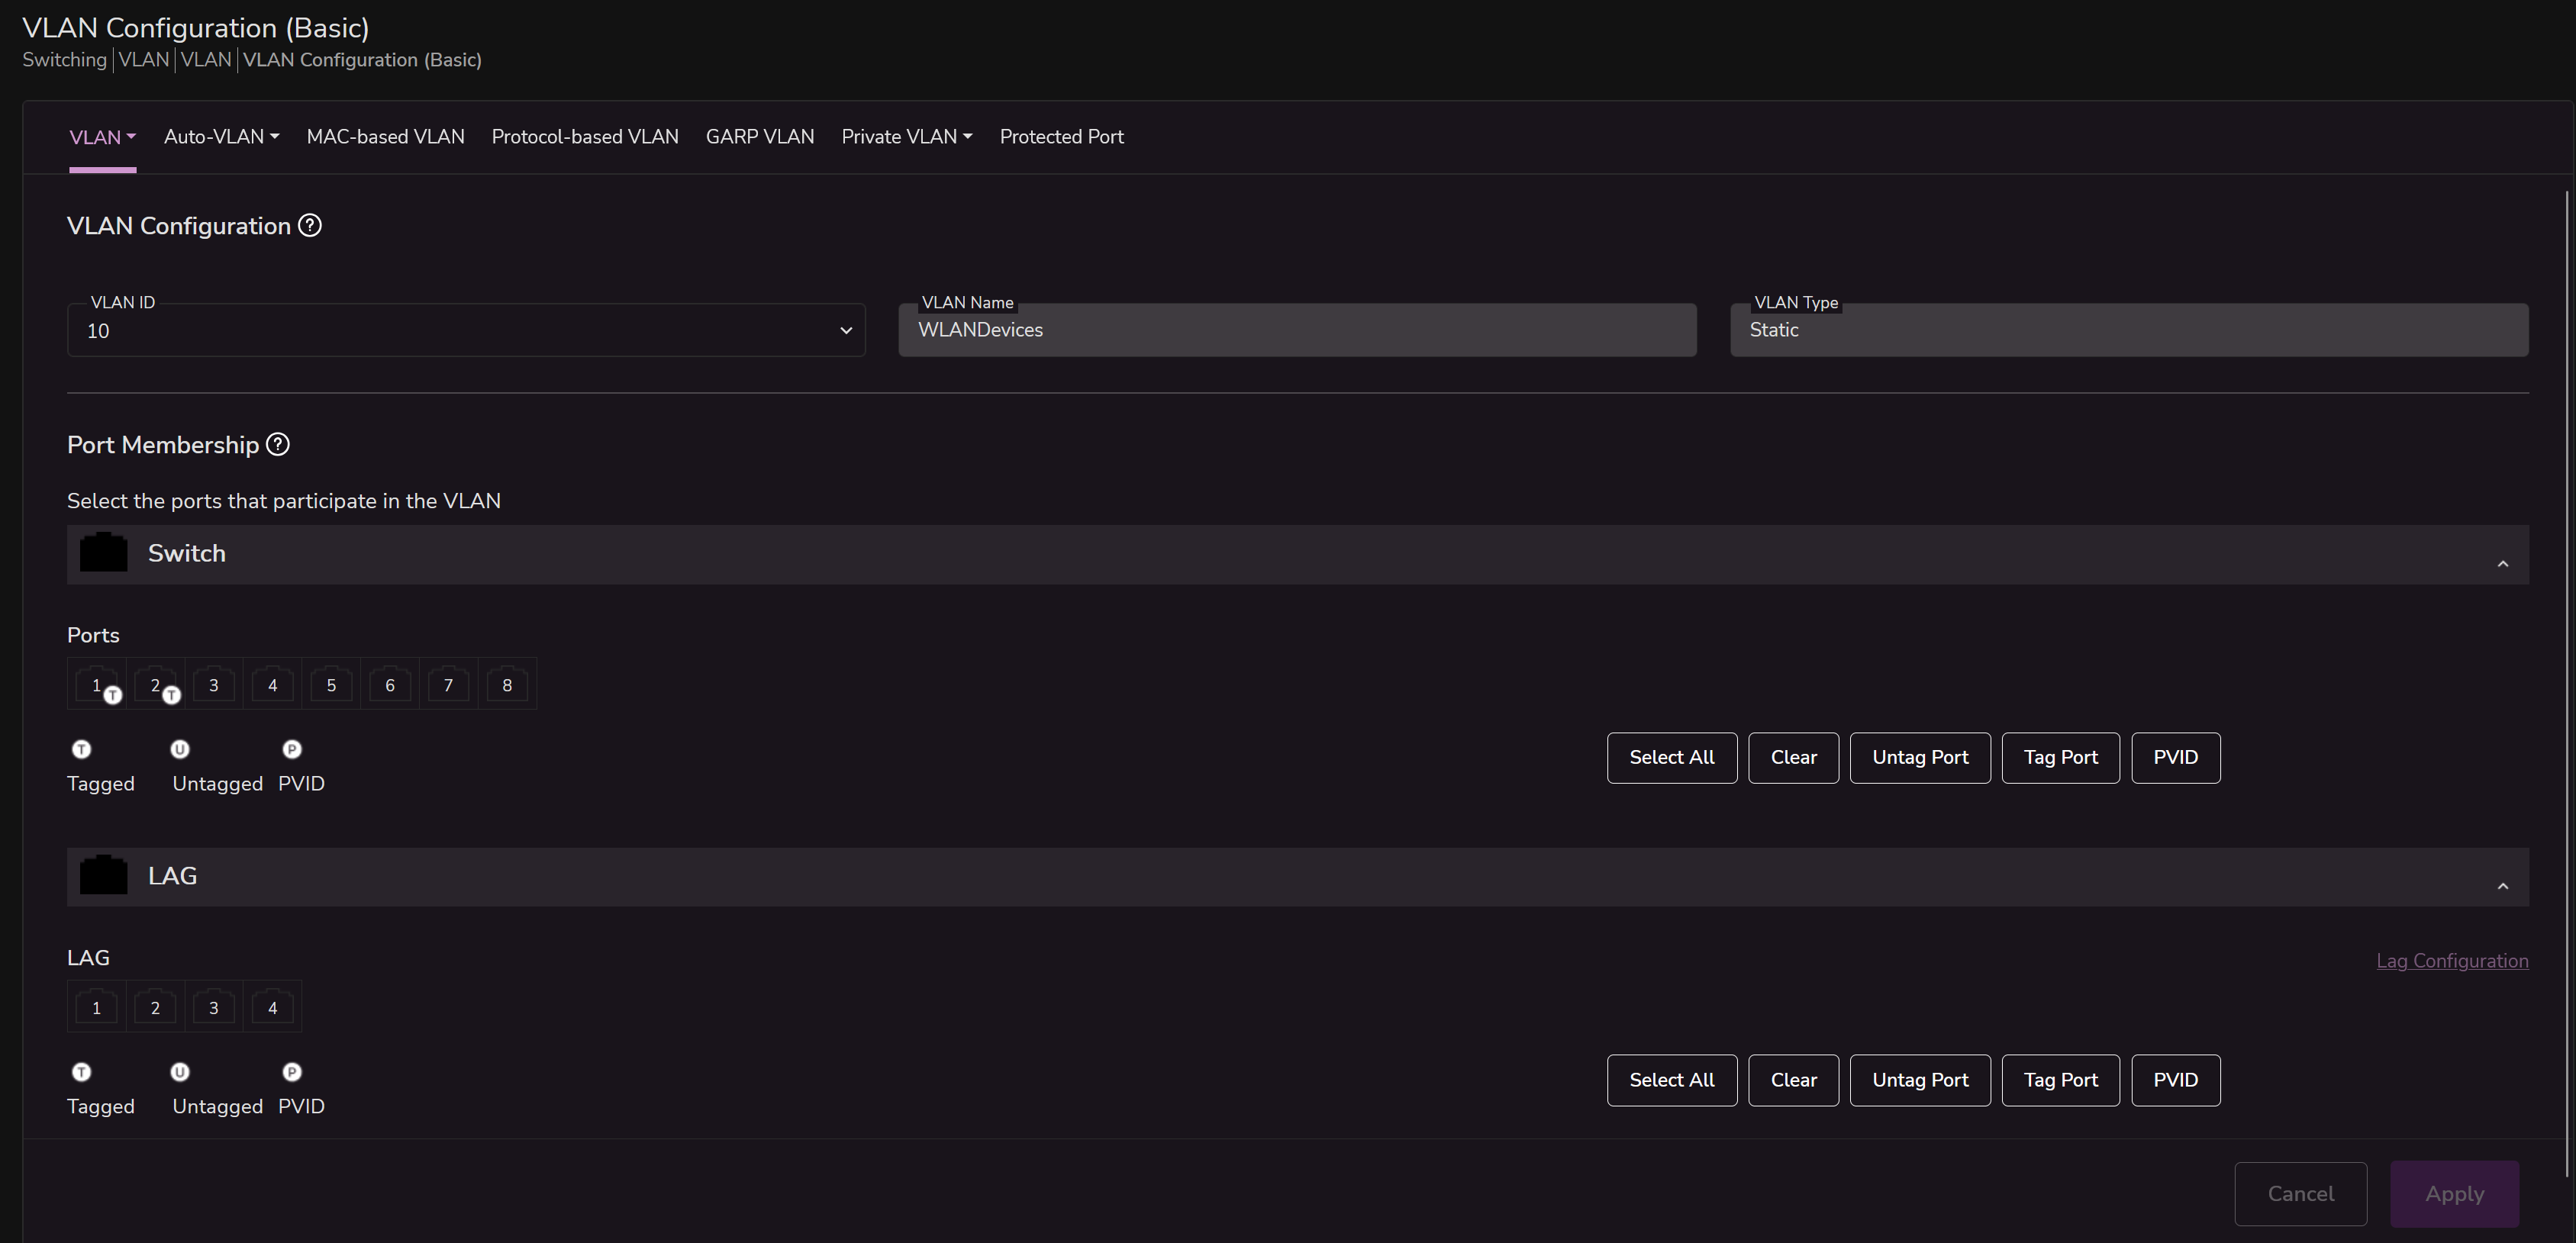The width and height of the screenshot is (2576, 1243).
Task: Switch to Protected Port tab
Action: click(1061, 137)
